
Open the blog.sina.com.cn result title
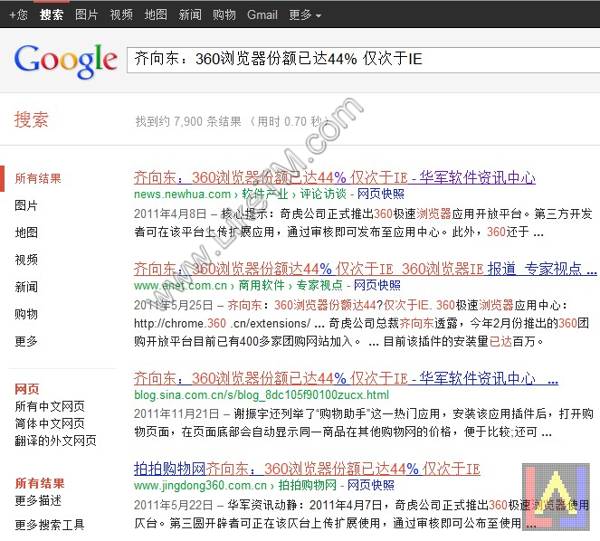coord(346,378)
